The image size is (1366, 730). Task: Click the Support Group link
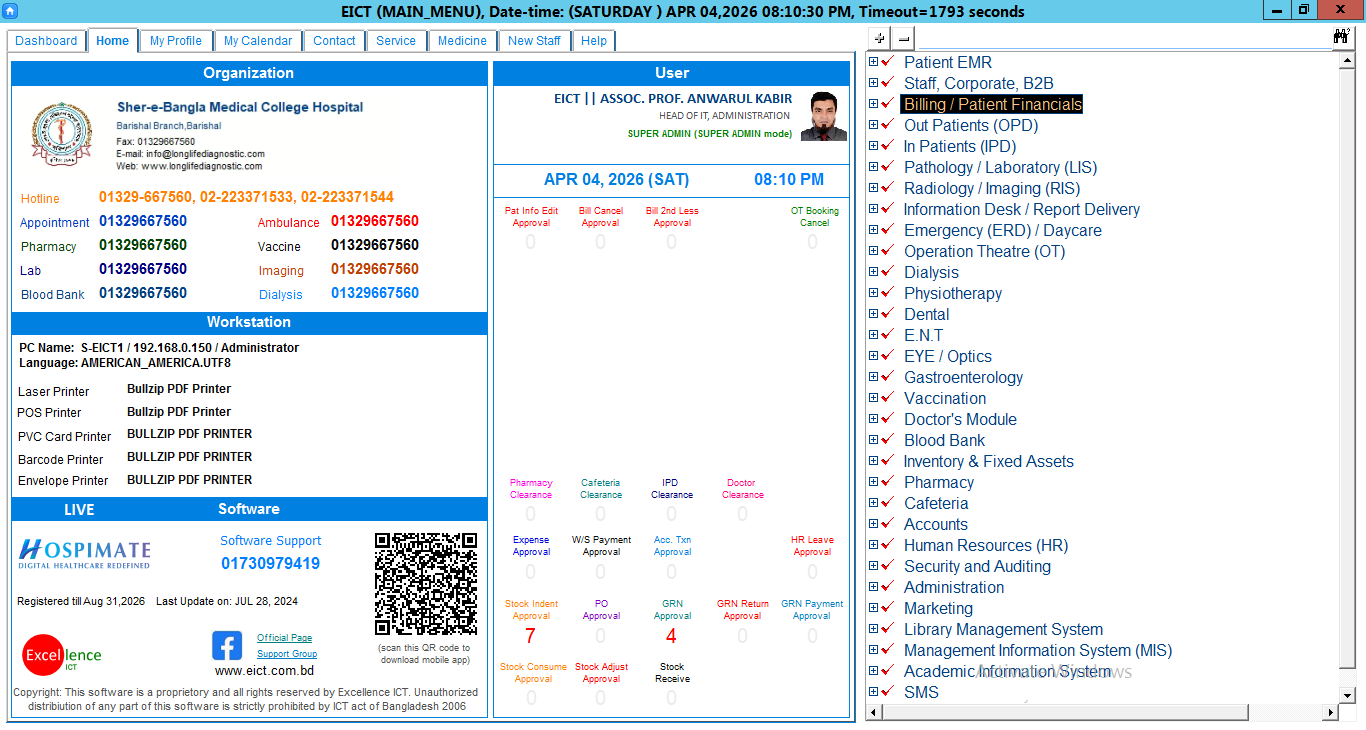tap(287, 654)
